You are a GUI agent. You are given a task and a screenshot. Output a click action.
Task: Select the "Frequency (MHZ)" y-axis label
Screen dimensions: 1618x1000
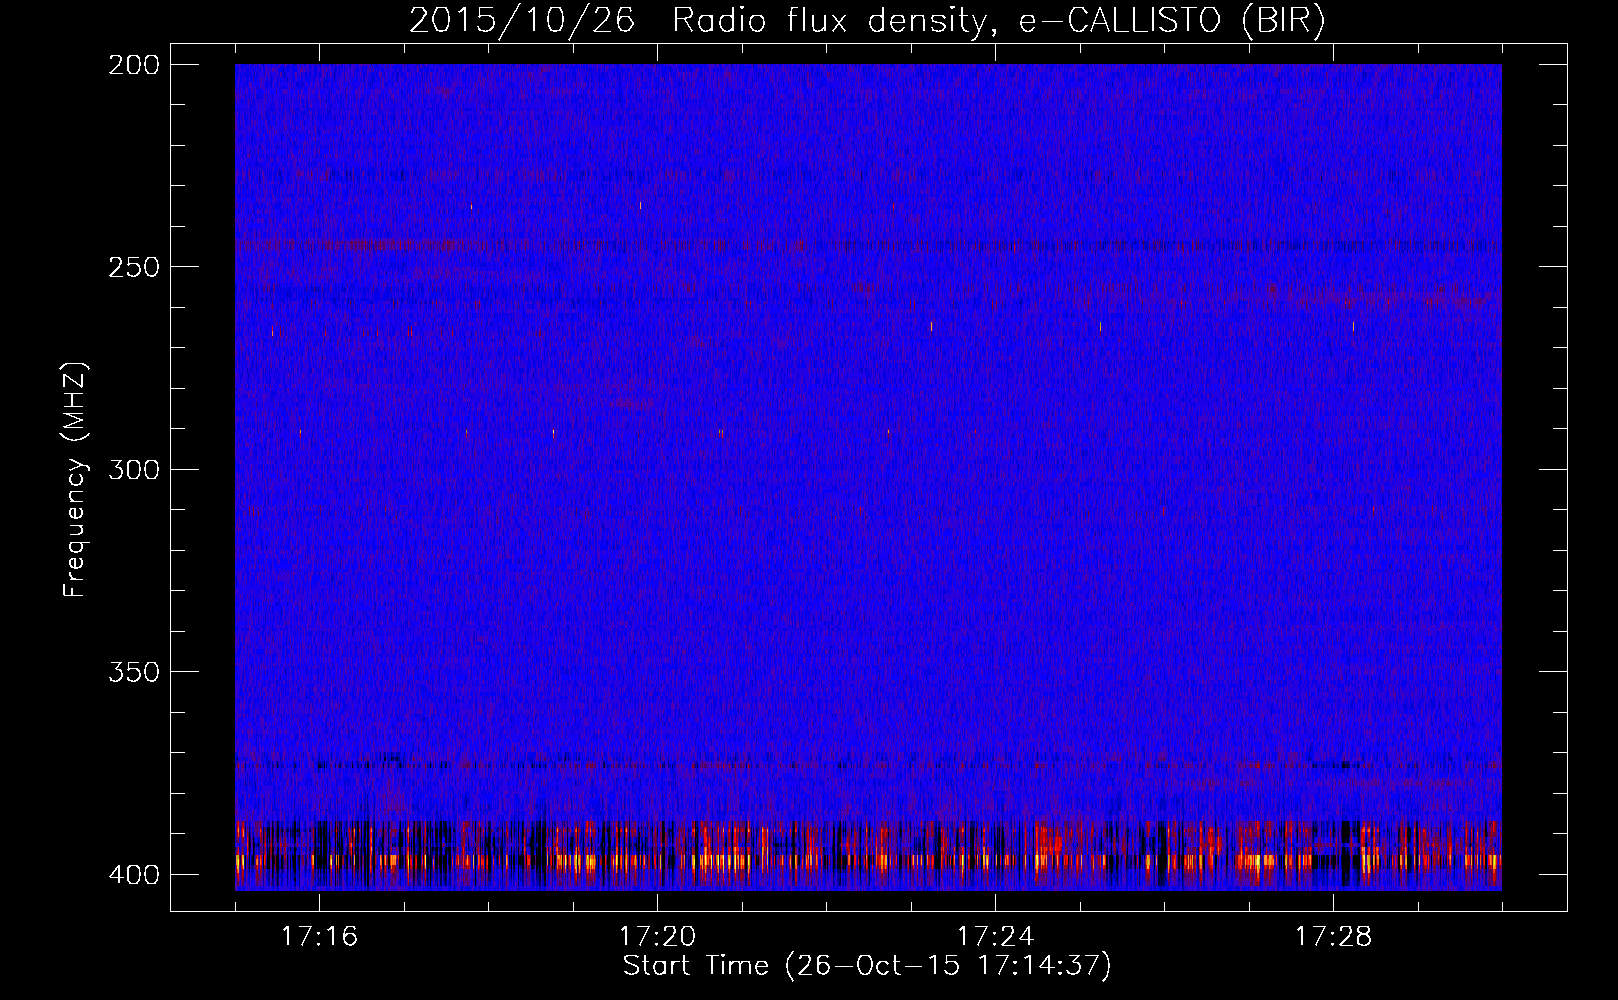tap(75, 480)
